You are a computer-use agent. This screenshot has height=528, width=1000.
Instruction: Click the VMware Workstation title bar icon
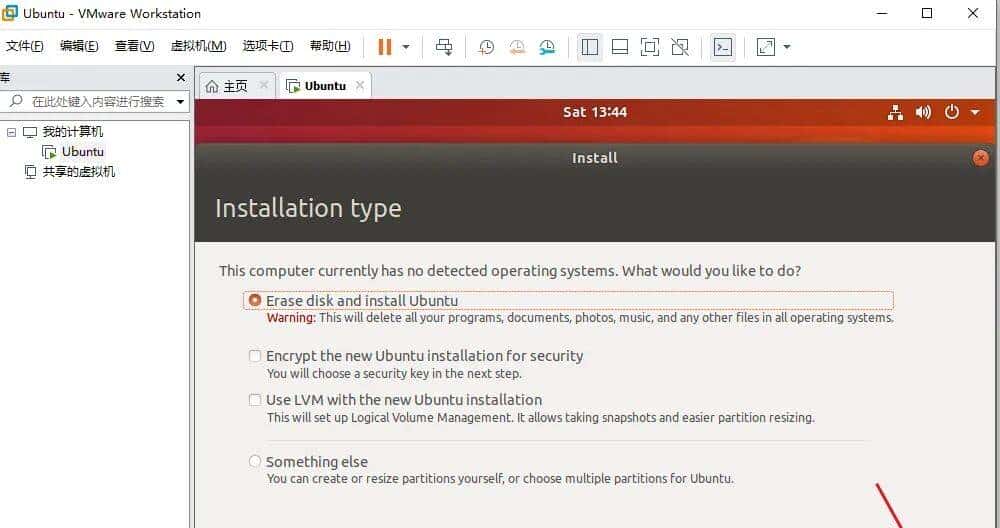pyautogui.click(x=10, y=13)
